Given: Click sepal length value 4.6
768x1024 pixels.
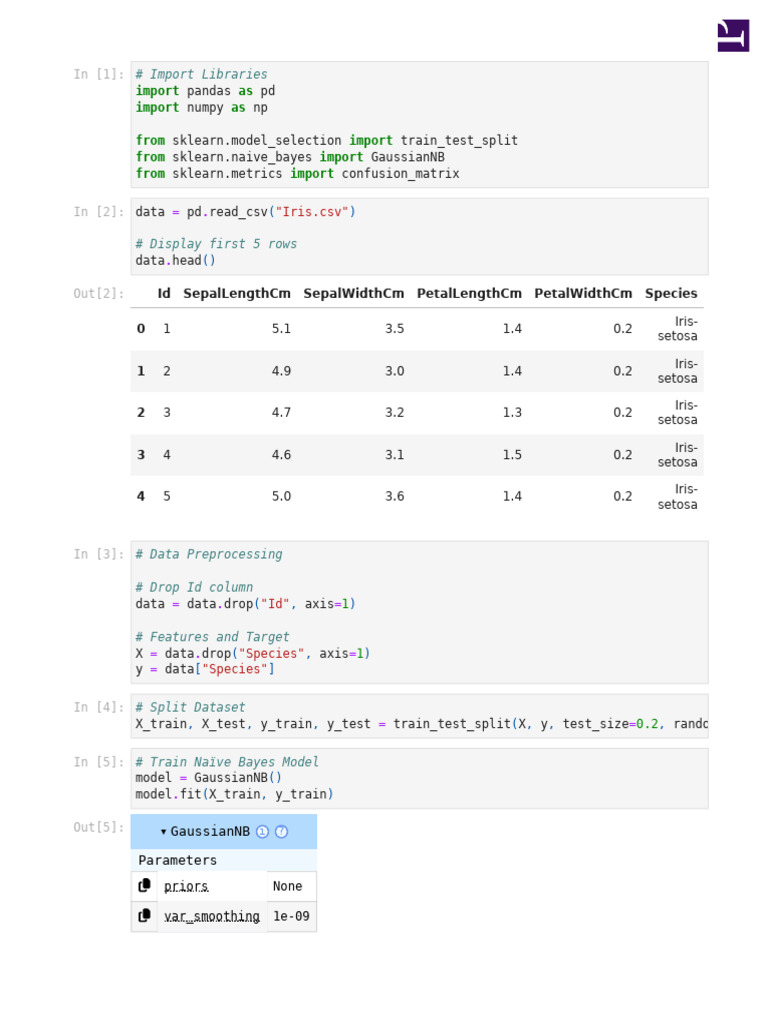Looking at the screenshot, I should [281, 455].
